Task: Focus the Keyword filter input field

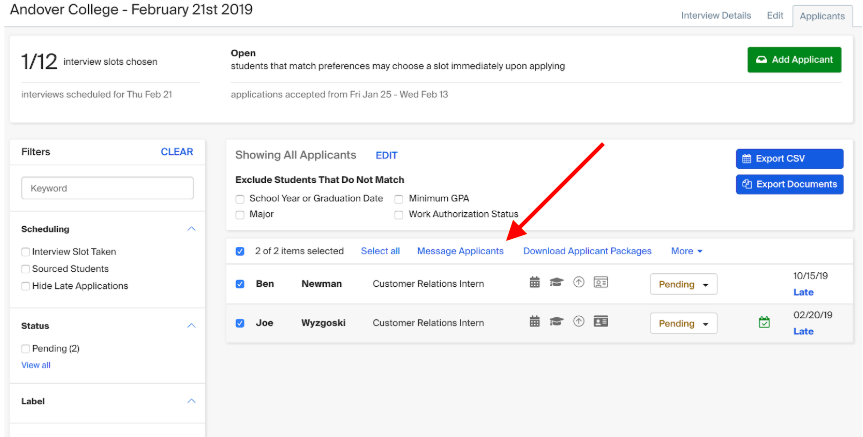Action: [107, 188]
